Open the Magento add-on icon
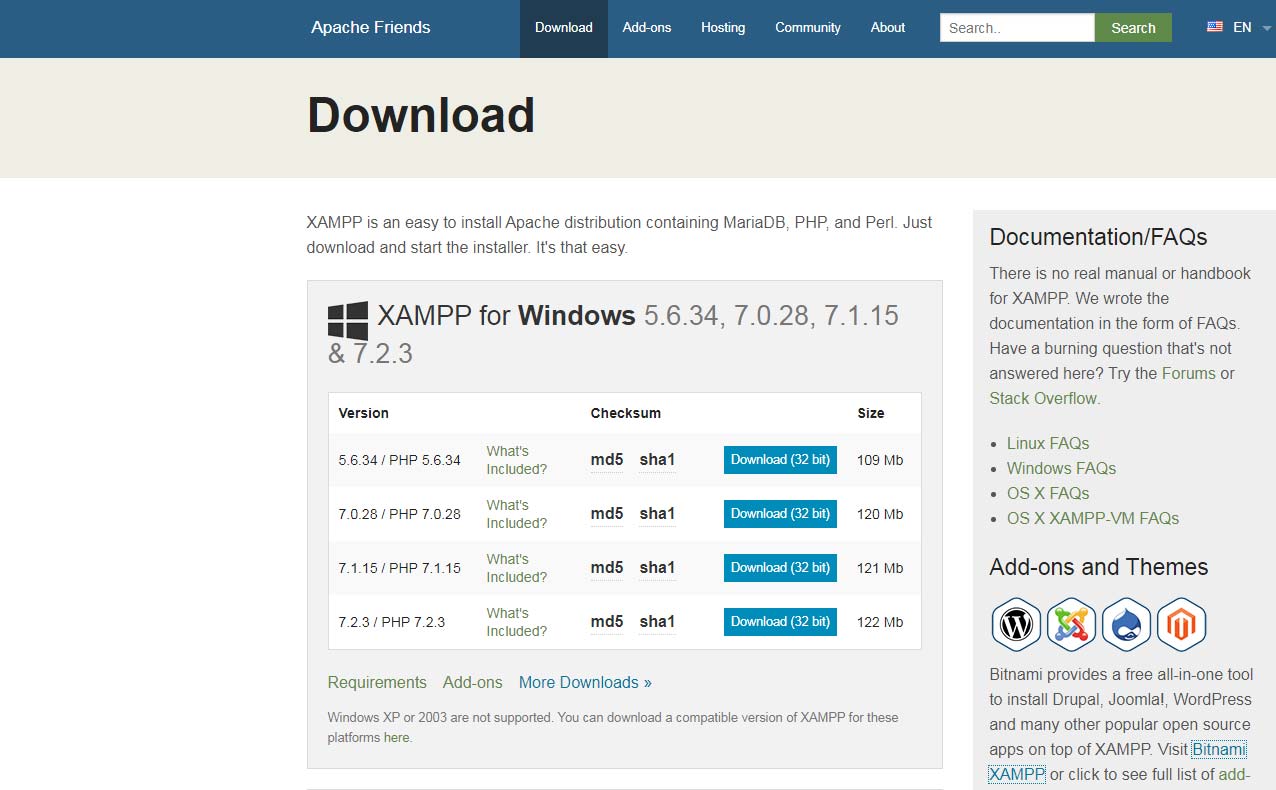The width and height of the screenshot is (1276, 790). click(1181, 625)
